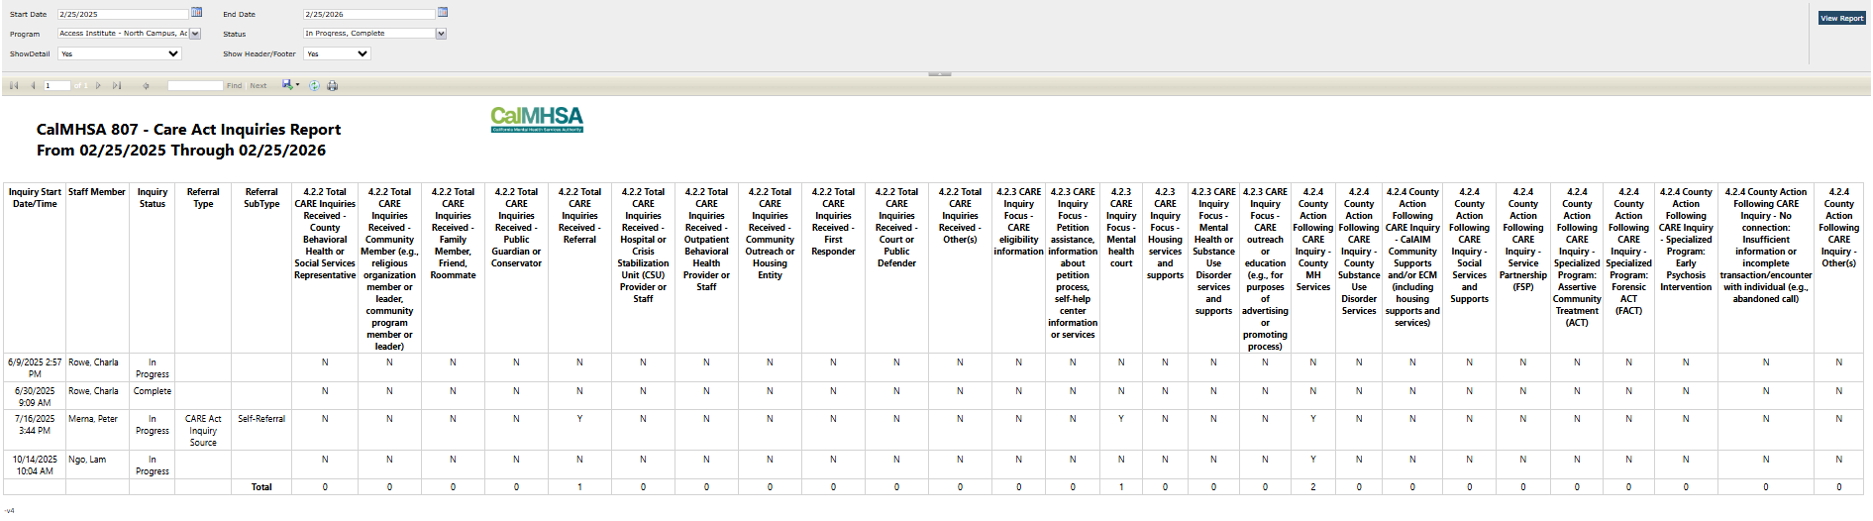Jump to the last page of report
The height and width of the screenshot is (521, 1873).
click(117, 86)
